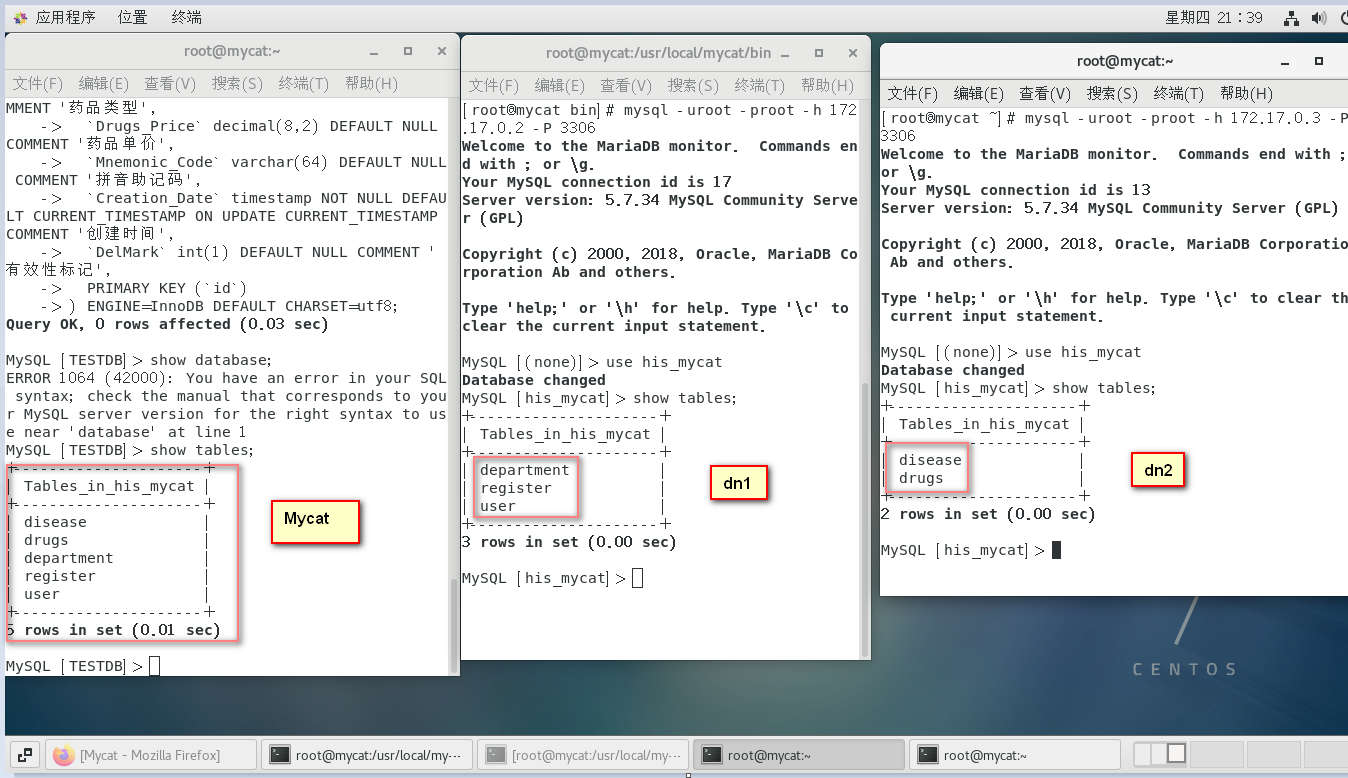This screenshot has width=1348, height=778.
Task: Open 帮助(H) menu in the left terminal
Action: 371,84
